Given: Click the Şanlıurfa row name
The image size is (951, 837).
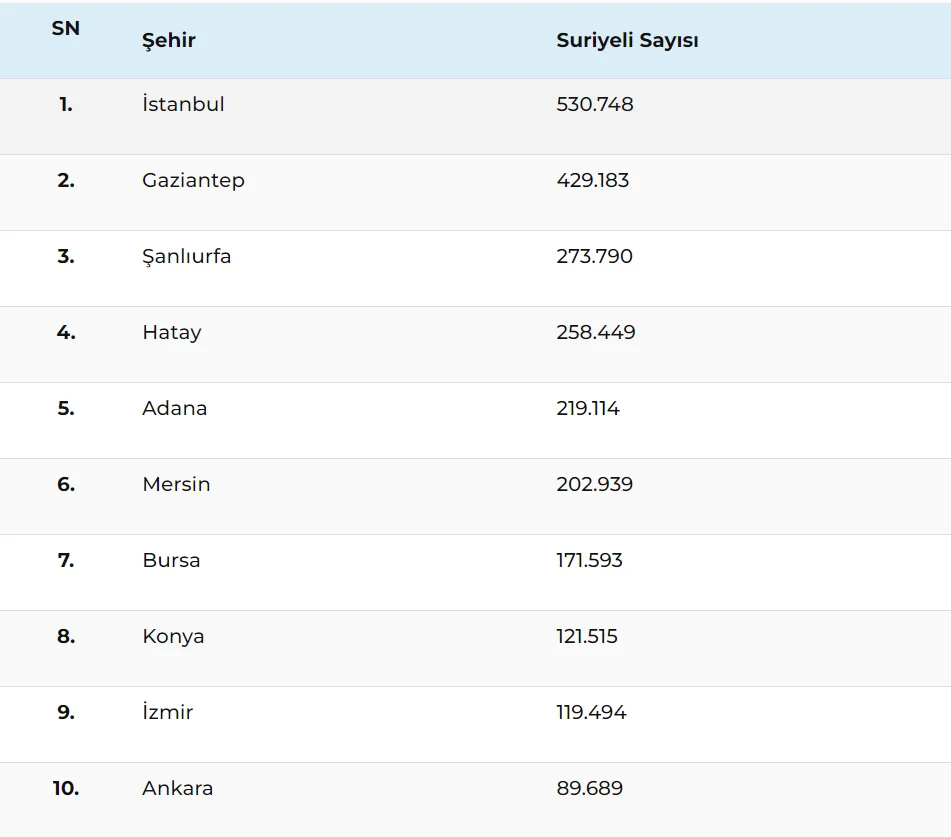Looking at the screenshot, I should (x=186, y=257).
